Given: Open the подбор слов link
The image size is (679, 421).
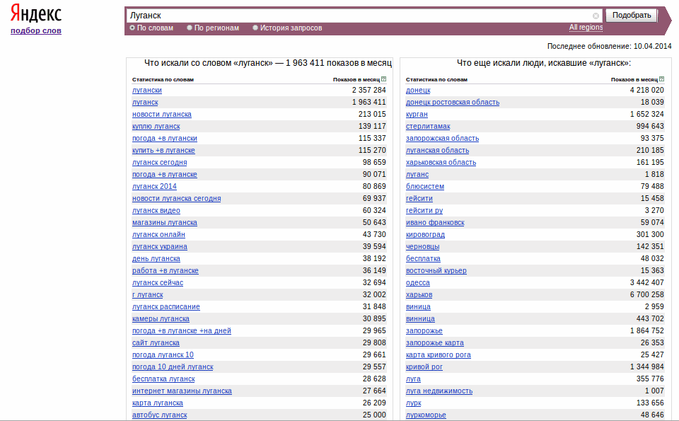Looking at the screenshot, I should tap(36, 31).
